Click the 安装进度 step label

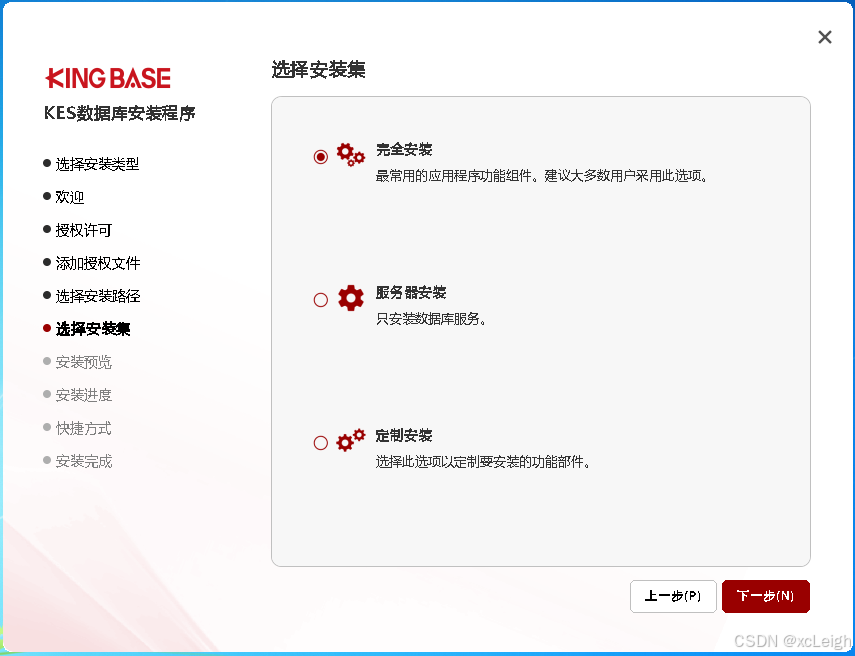(x=84, y=395)
